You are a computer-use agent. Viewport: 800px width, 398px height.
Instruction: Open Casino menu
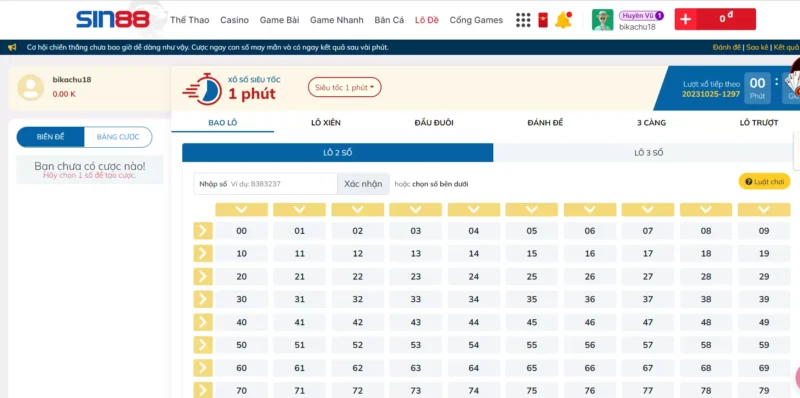tap(235, 20)
